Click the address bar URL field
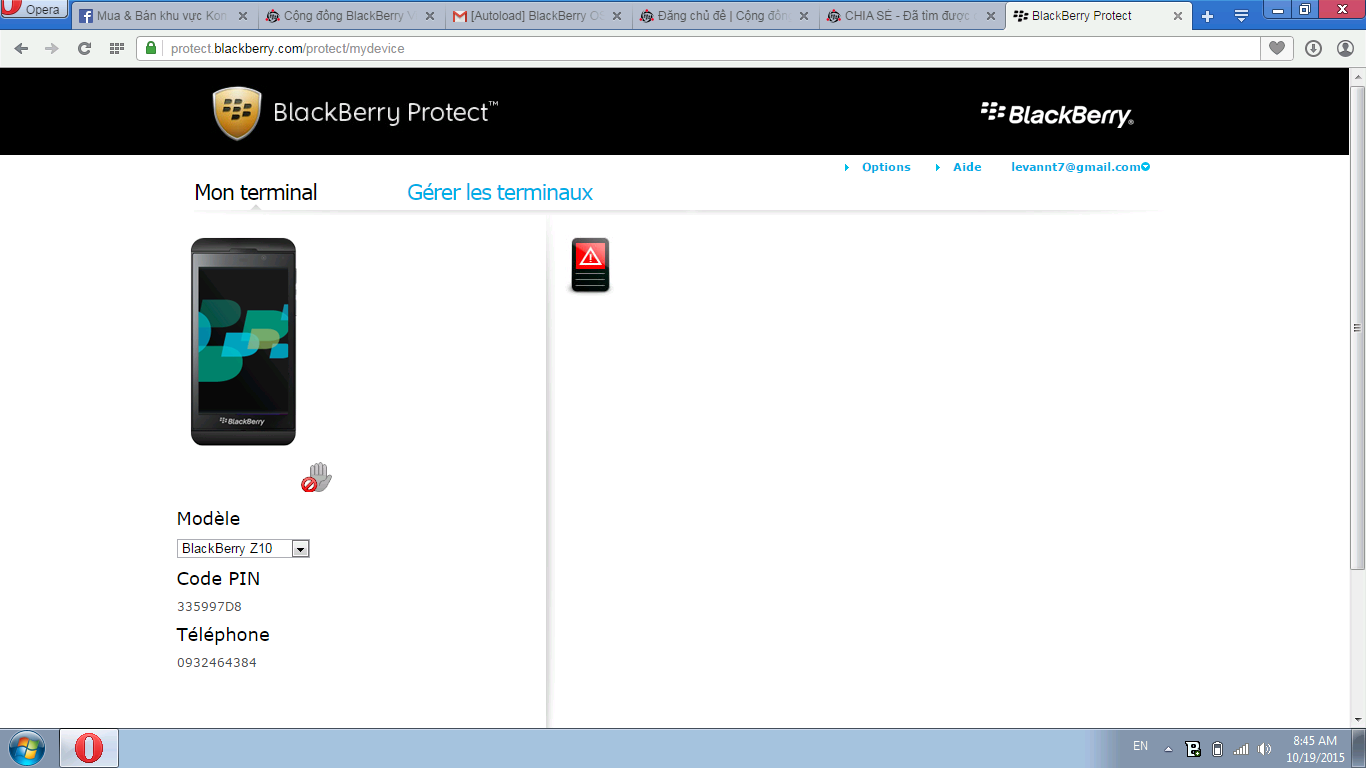The image size is (1366, 768). coord(700,48)
